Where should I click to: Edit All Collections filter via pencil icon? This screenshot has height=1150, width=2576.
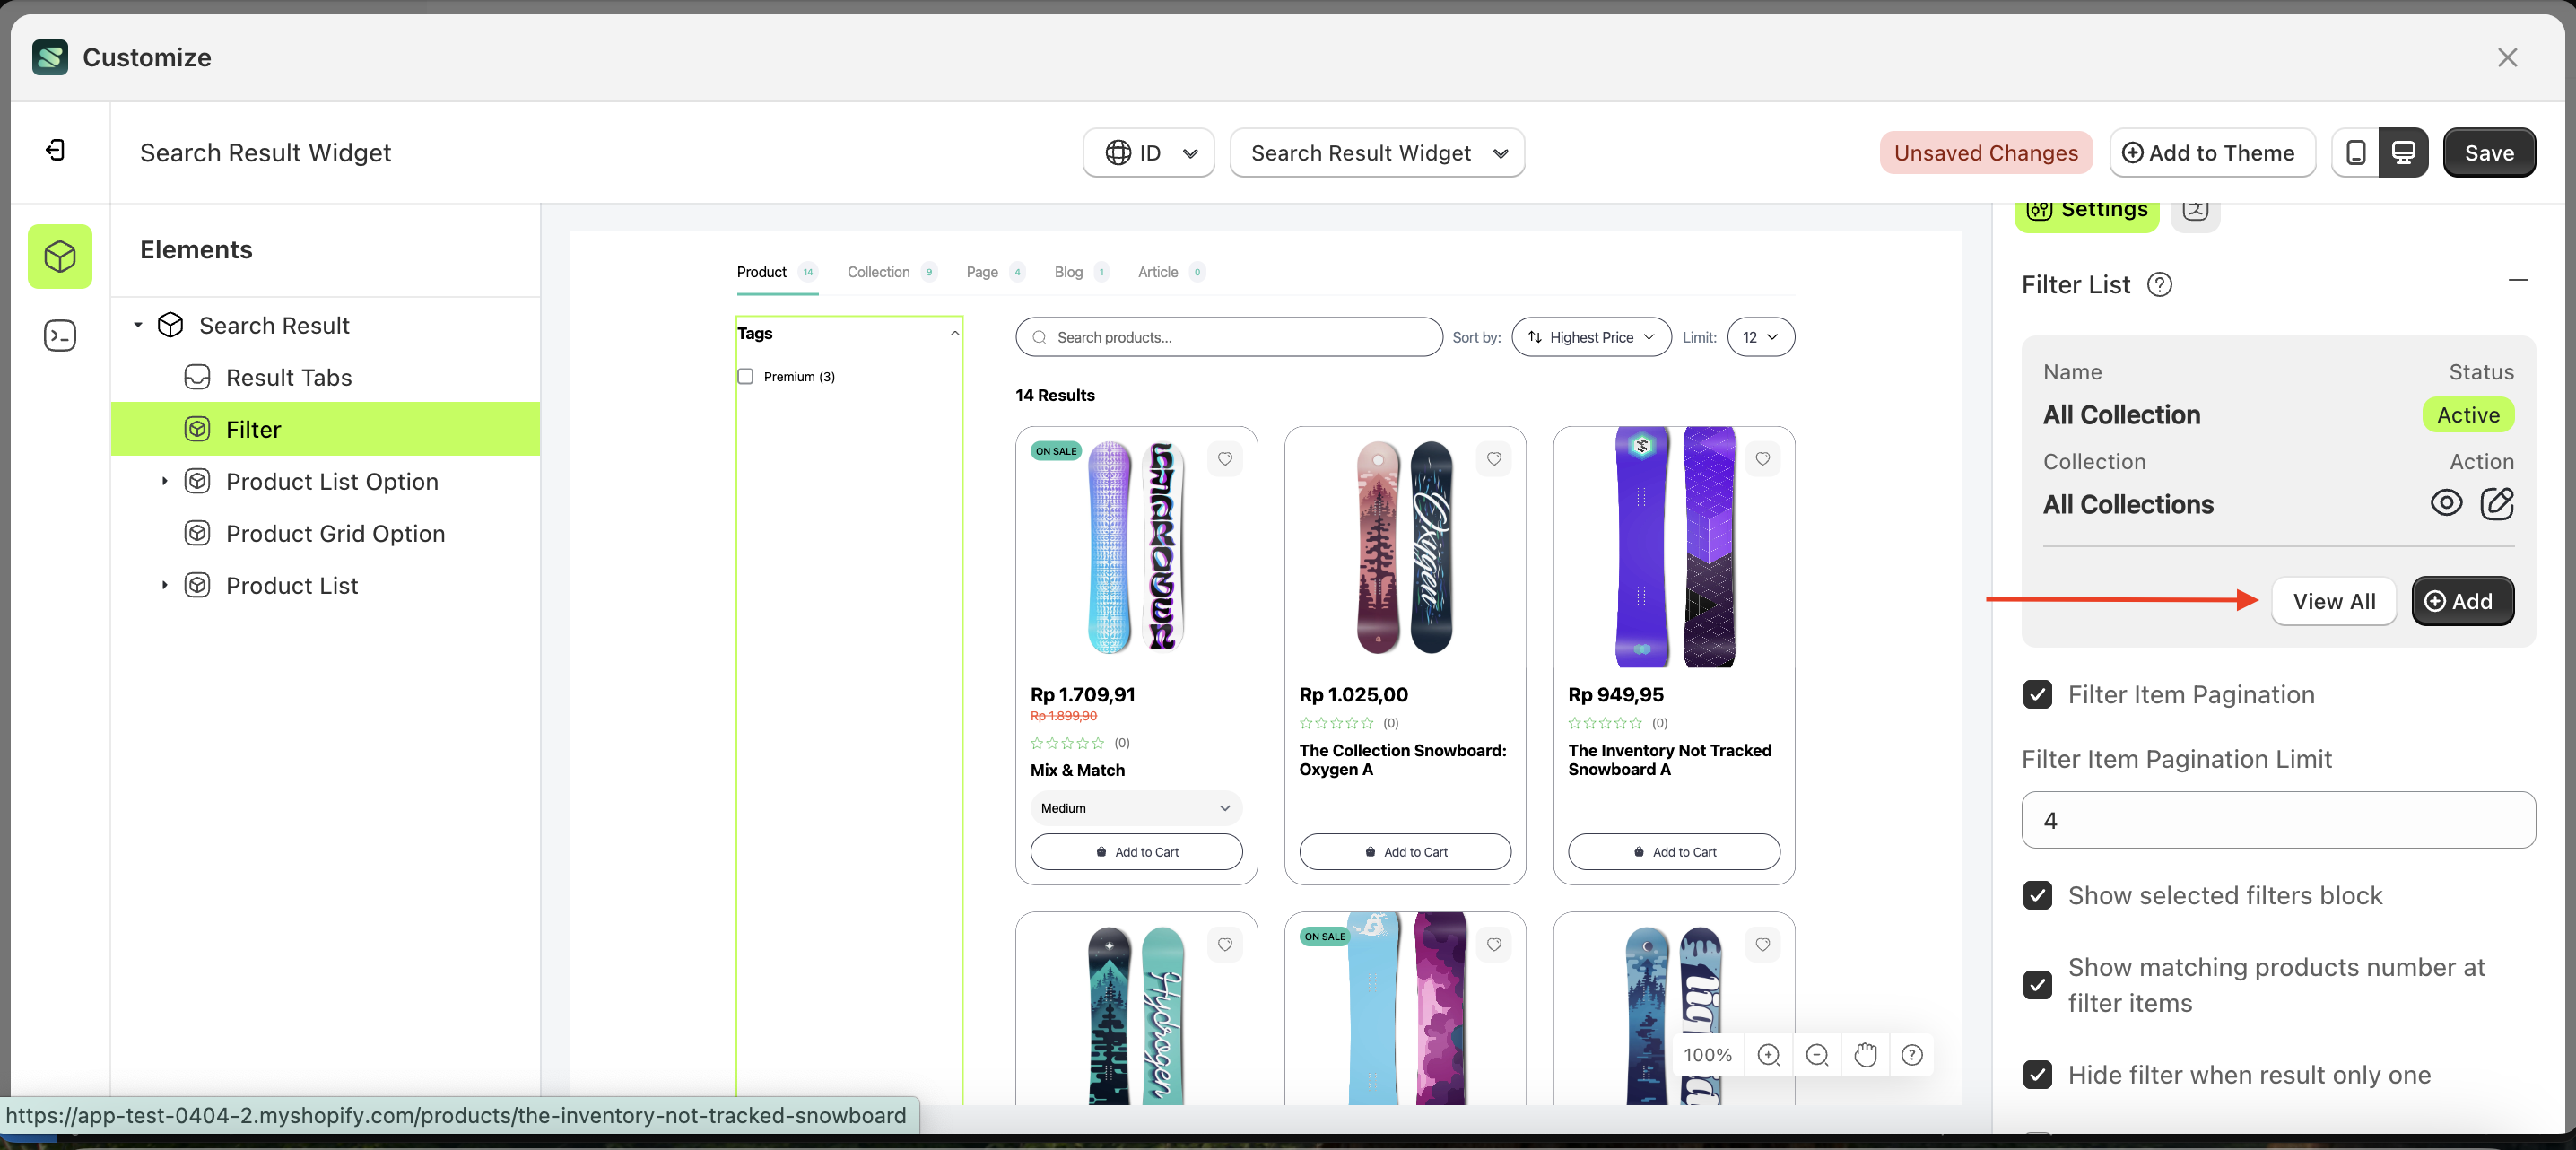pyautogui.click(x=2497, y=504)
